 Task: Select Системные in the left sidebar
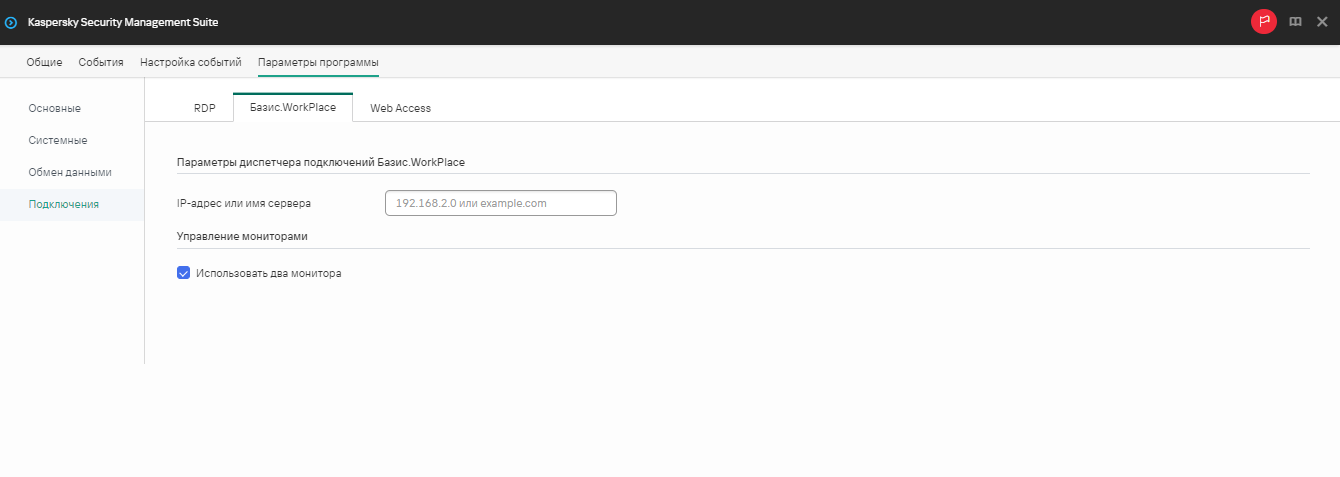pos(58,140)
